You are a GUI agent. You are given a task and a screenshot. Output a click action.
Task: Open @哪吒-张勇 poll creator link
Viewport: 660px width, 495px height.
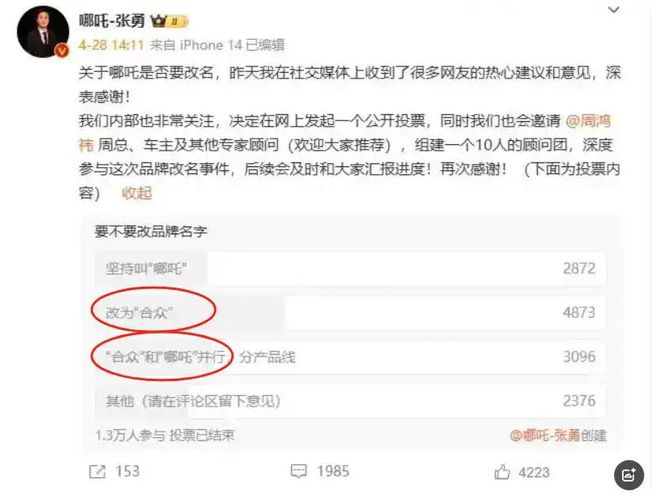coord(545,435)
